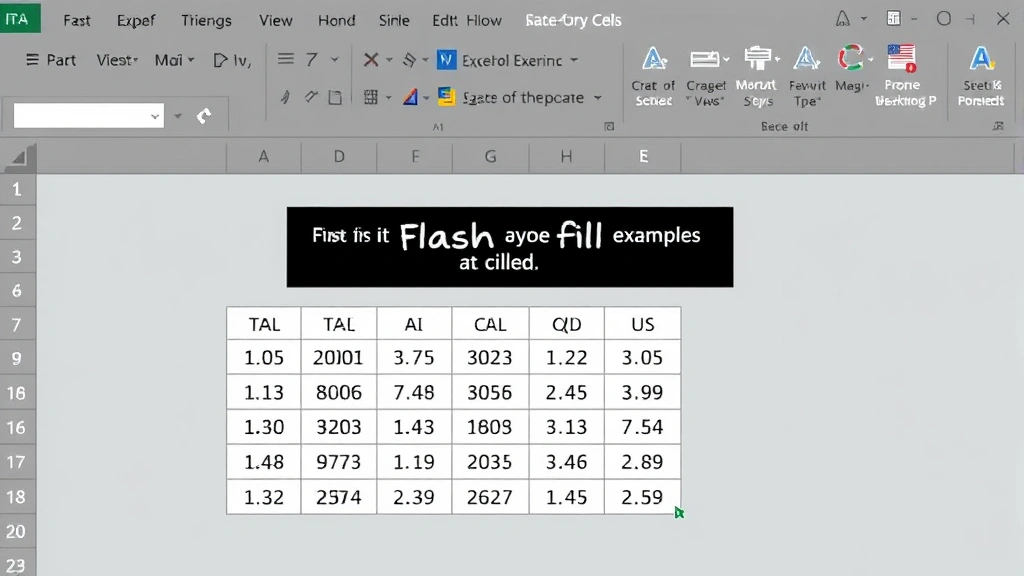The image size is (1024, 576).
Task: Click the refresh arrow next to Name box
Action: click(205, 116)
